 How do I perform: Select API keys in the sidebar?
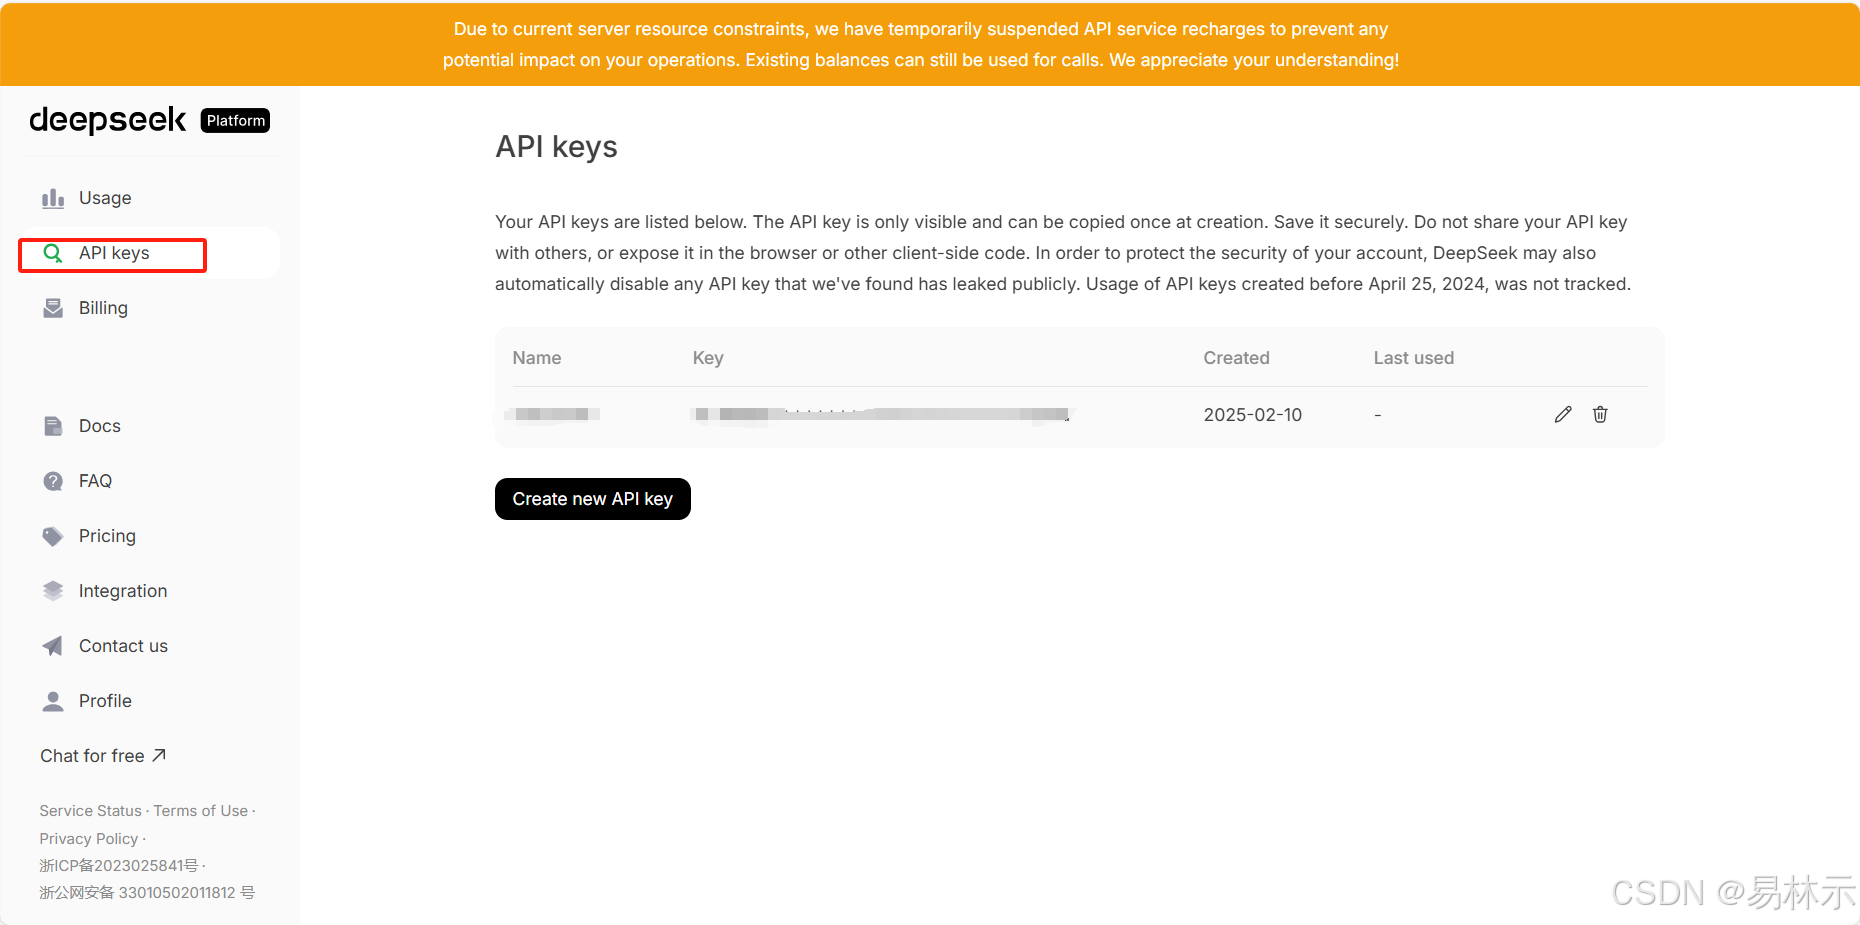(150, 253)
